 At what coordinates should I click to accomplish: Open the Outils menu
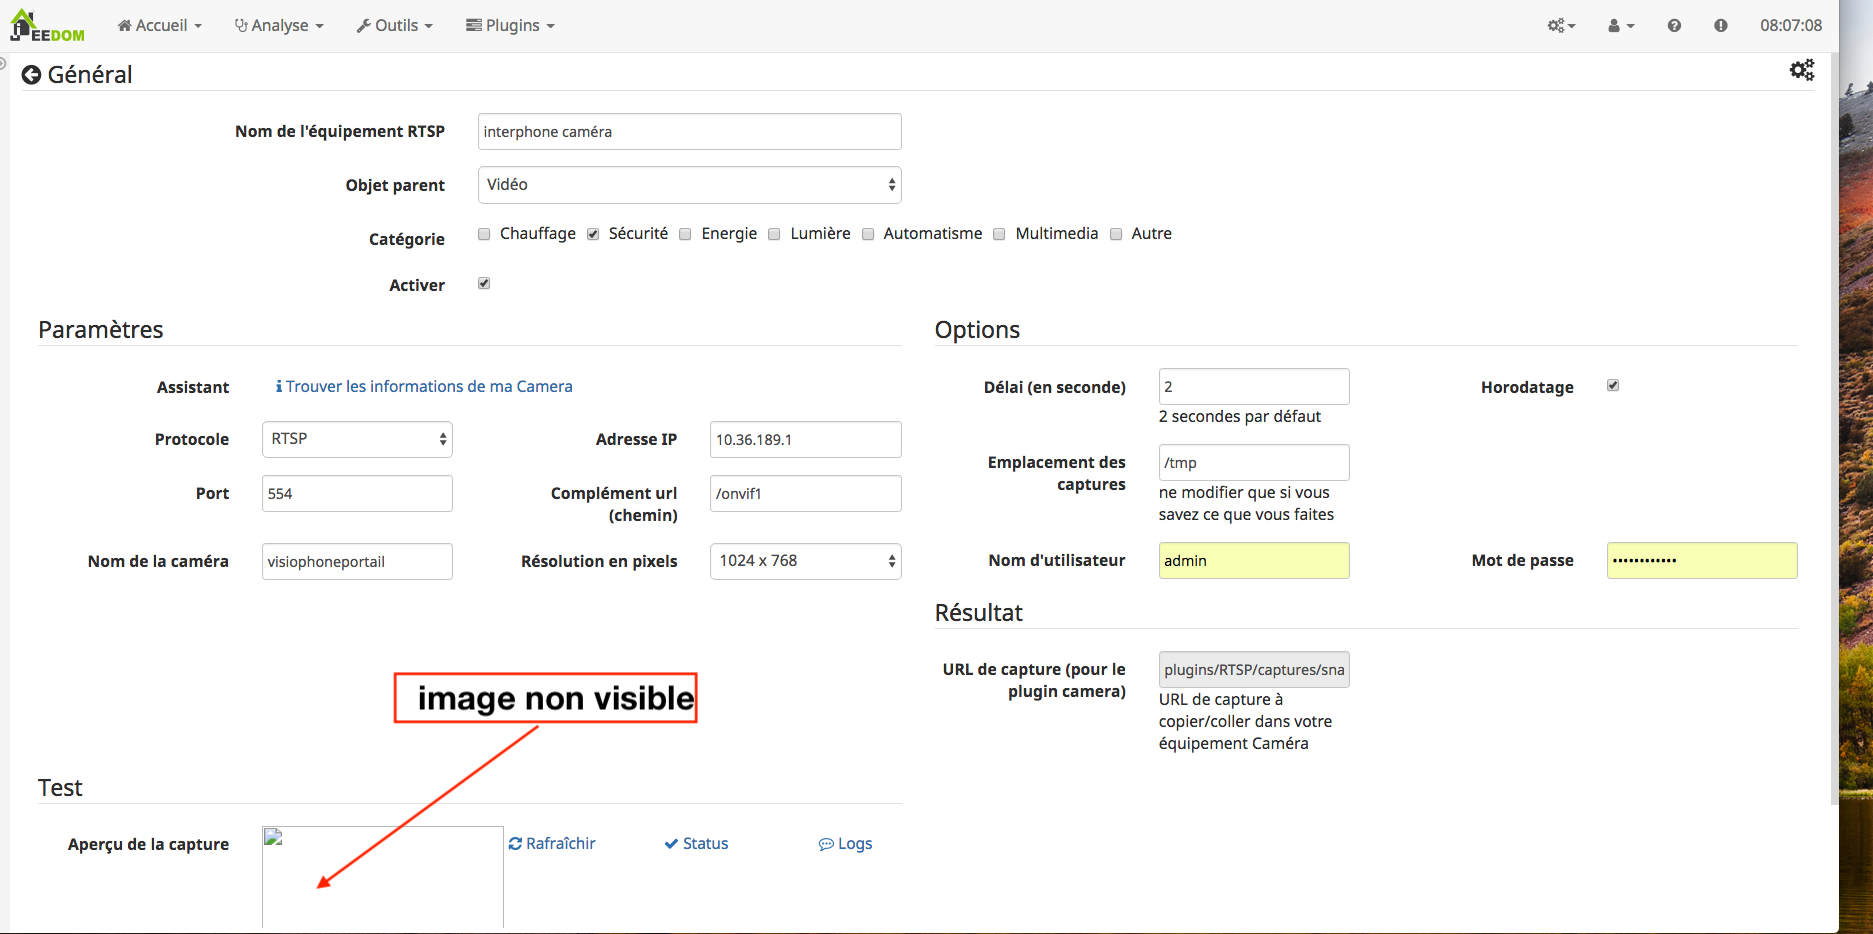[x=395, y=26]
